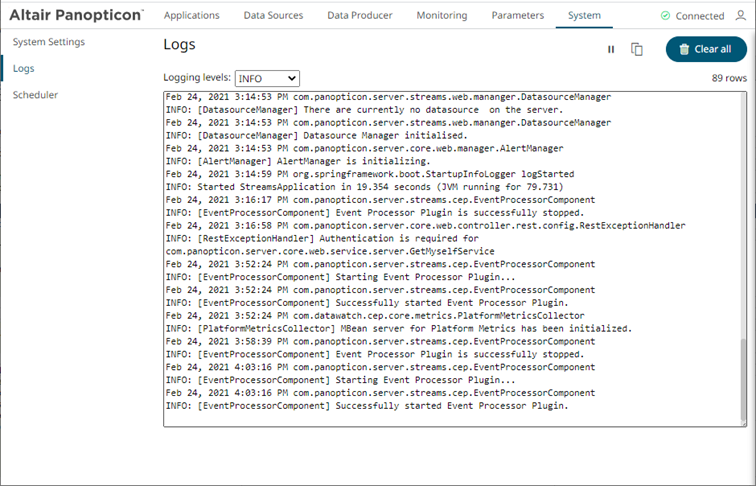Click Clear all button
The image size is (756, 486).
706,49
